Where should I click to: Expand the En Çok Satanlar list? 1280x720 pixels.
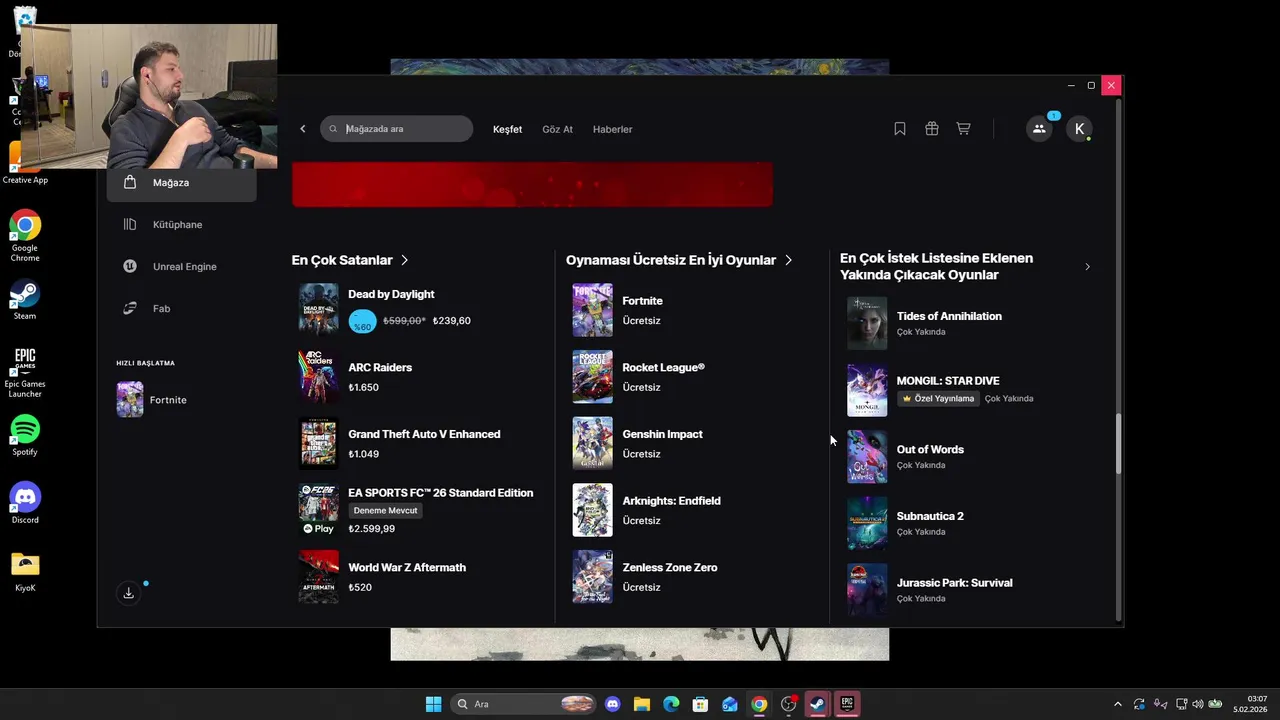point(404,260)
